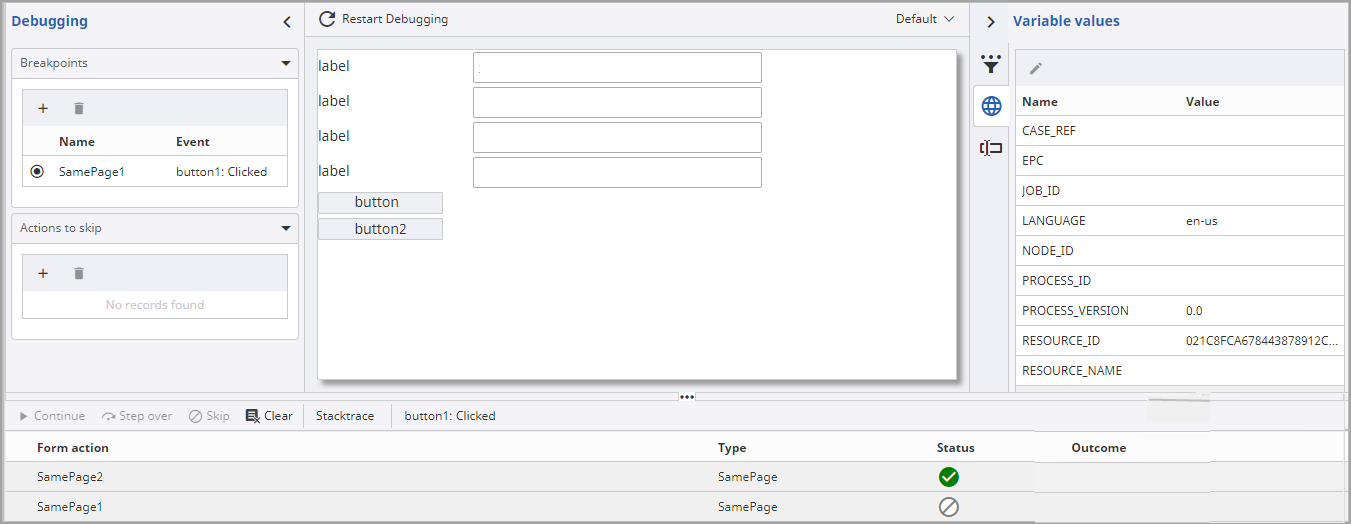
Task: Click trash icon in Actions to skip
Action: point(79,273)
